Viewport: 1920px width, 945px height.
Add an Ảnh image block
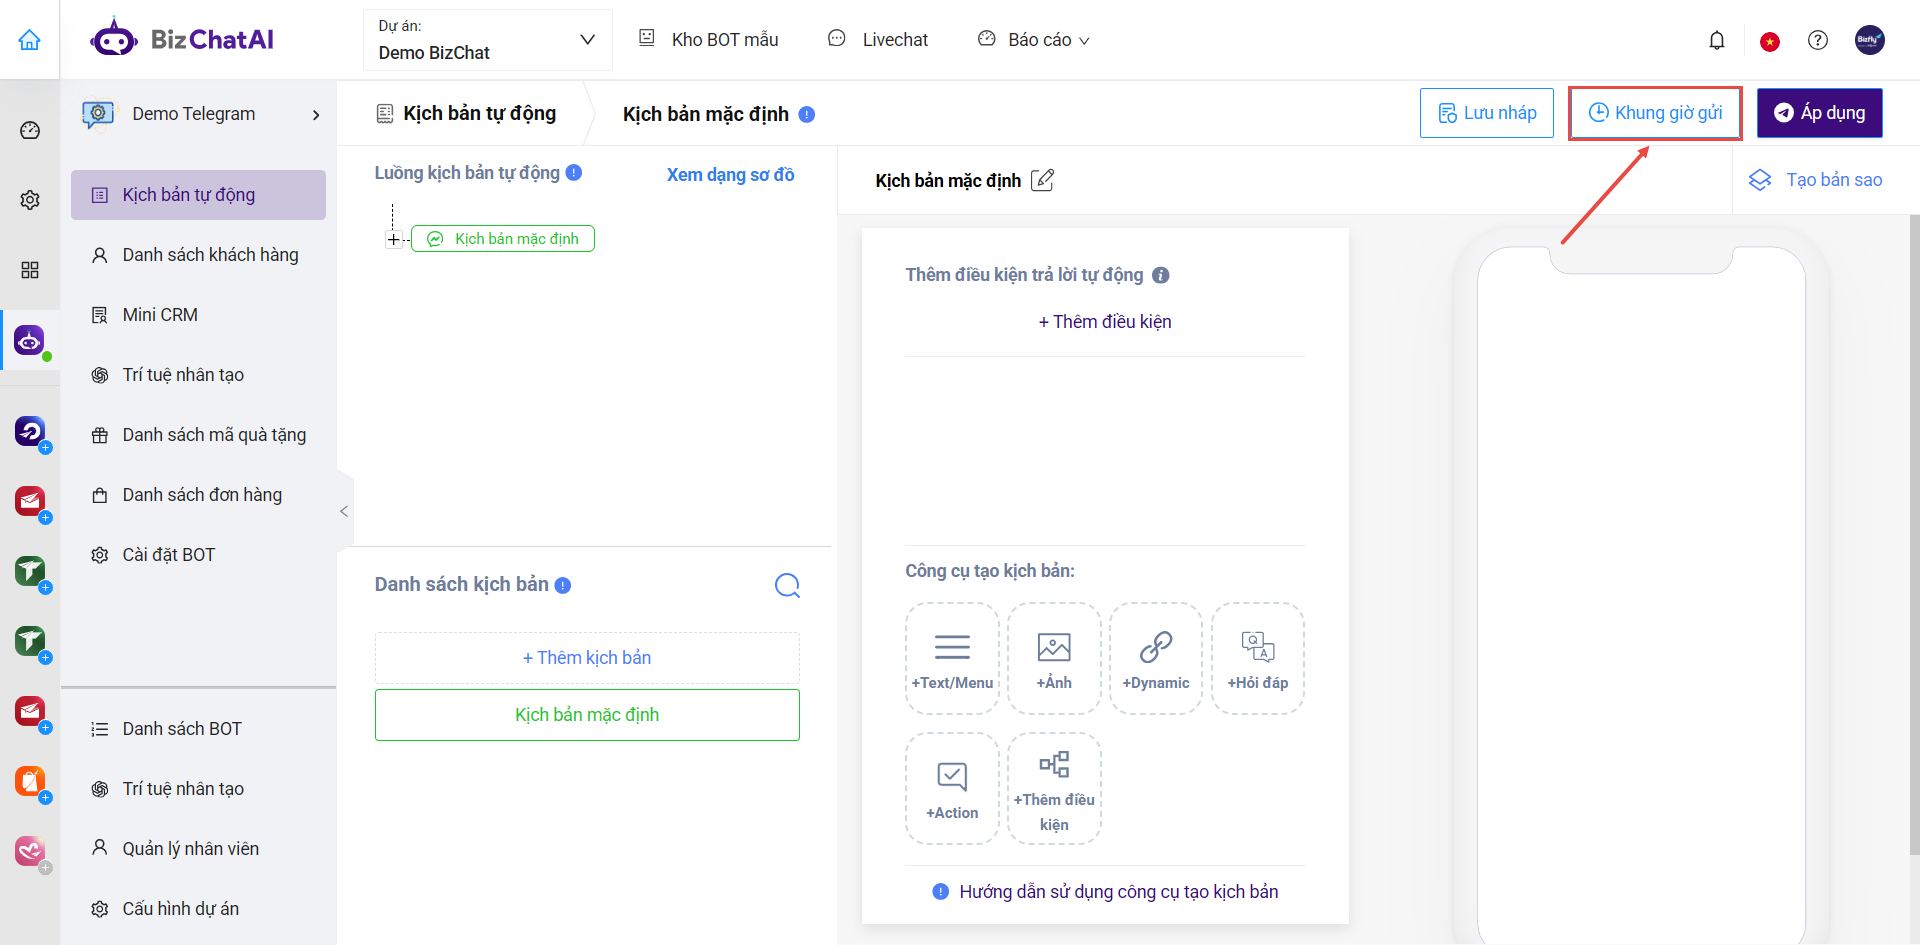(1054, 658)
